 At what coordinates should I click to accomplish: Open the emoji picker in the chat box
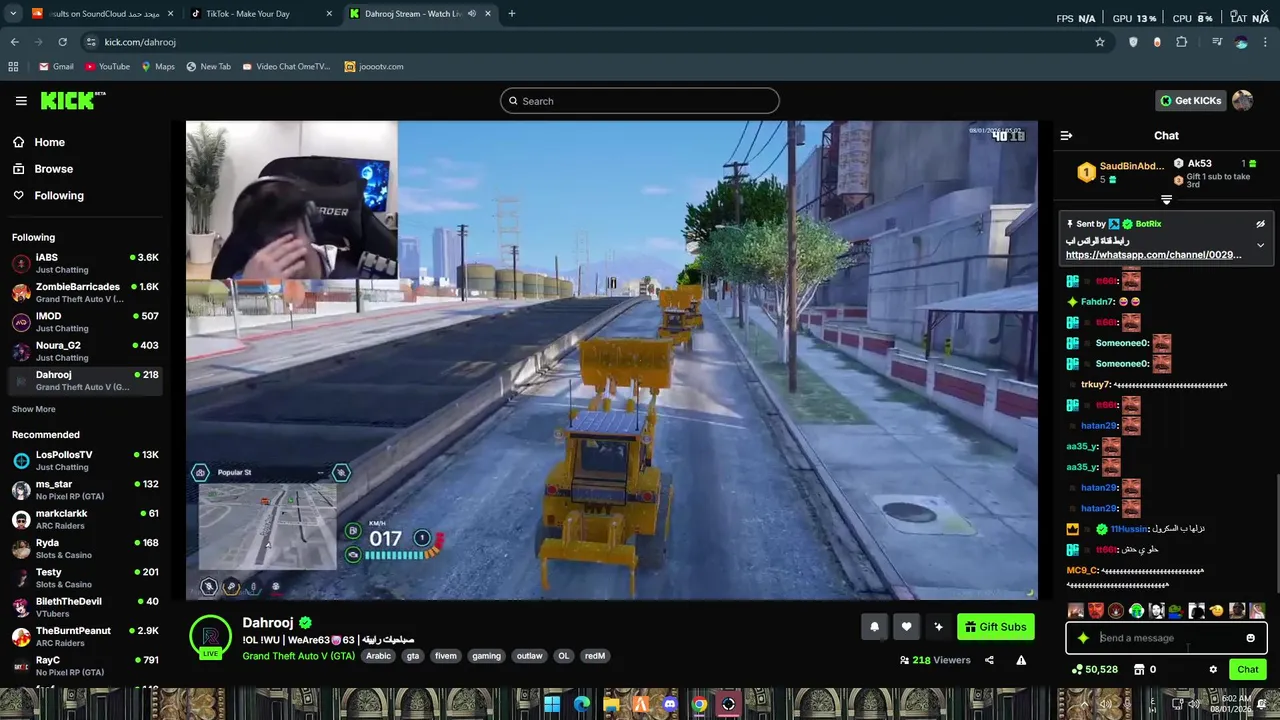pos(1250,638)
